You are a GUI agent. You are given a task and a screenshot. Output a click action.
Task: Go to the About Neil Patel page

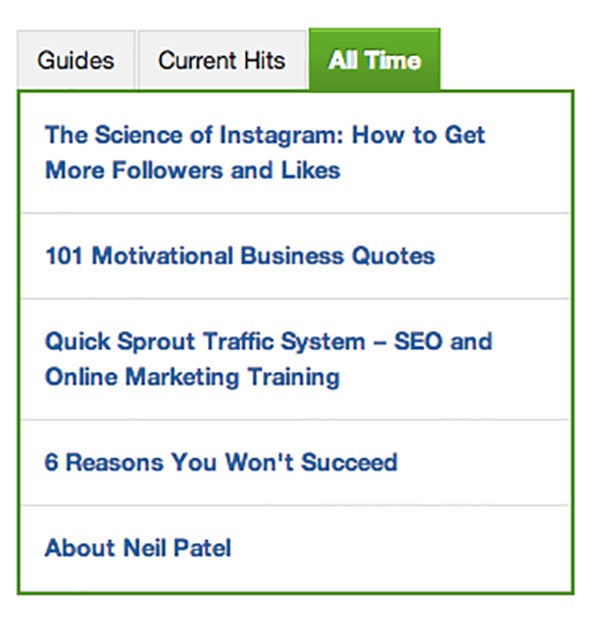pos(138,549)
